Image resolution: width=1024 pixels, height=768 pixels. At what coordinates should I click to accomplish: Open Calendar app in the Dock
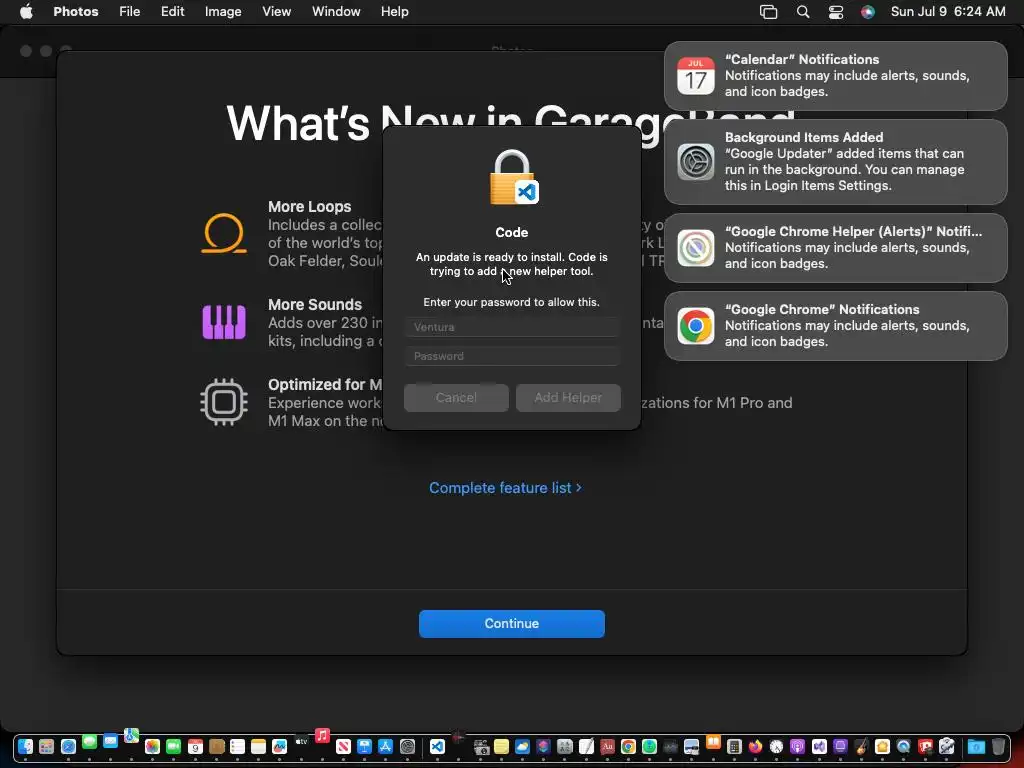pyautogui.click(x=195, y=746)
